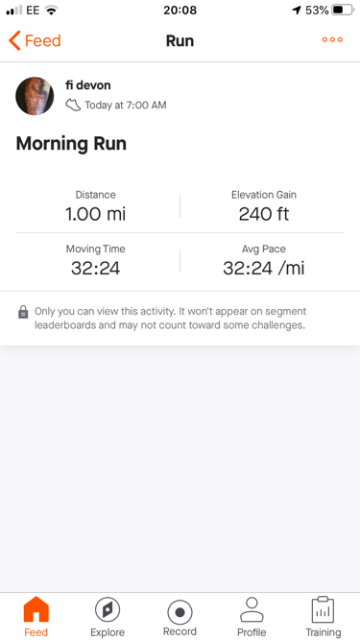Tap the battery indicator in status bar
The height and width of the screenshot is (640, 360).
point(343,10)
